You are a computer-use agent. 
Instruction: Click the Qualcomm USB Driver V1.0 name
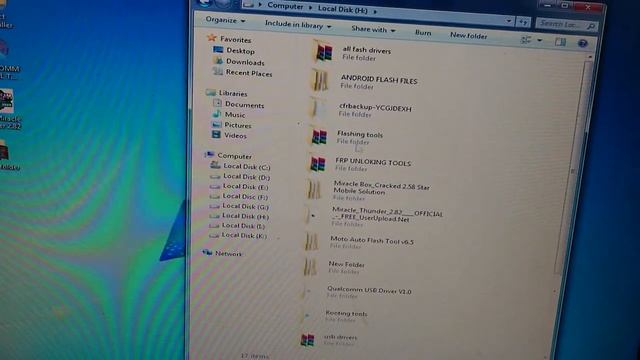click(x=369, y=291)
